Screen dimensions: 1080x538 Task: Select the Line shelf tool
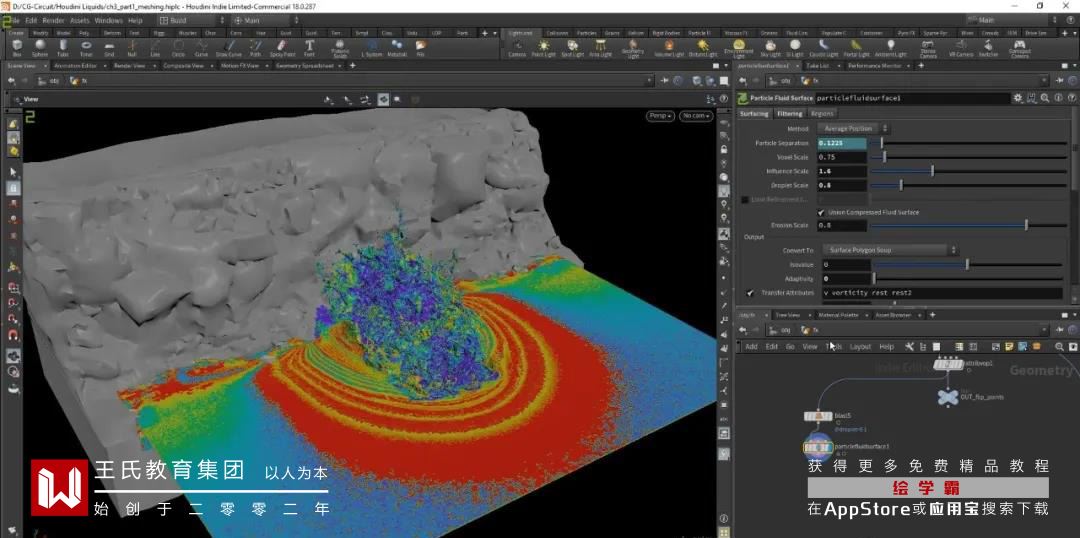tap(155, 48)
